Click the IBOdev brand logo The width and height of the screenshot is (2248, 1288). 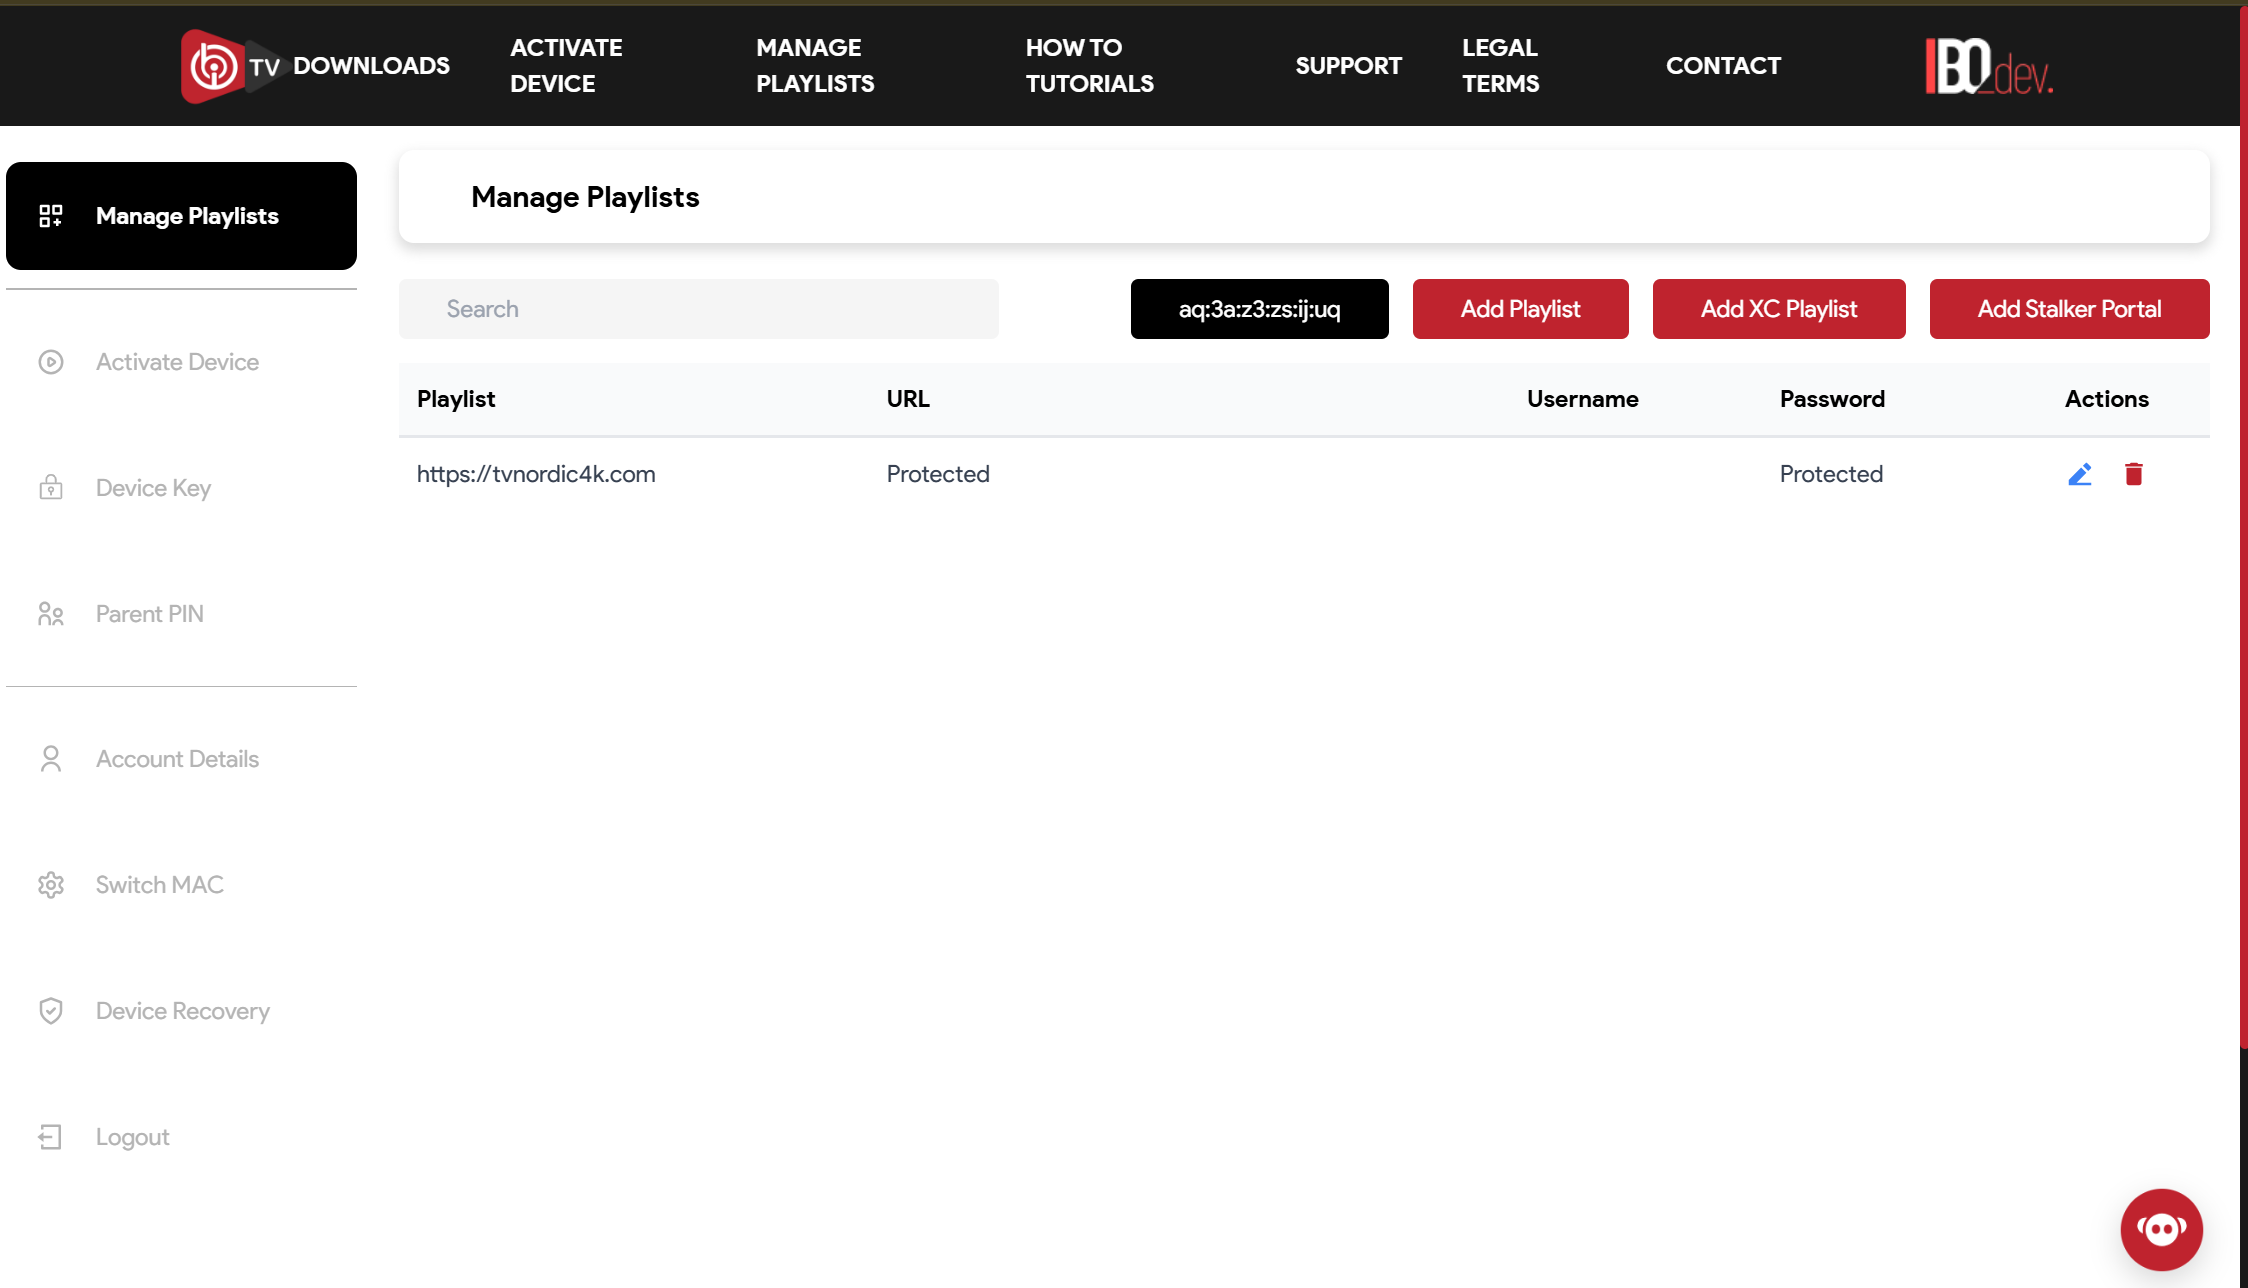coord(1990,66)
